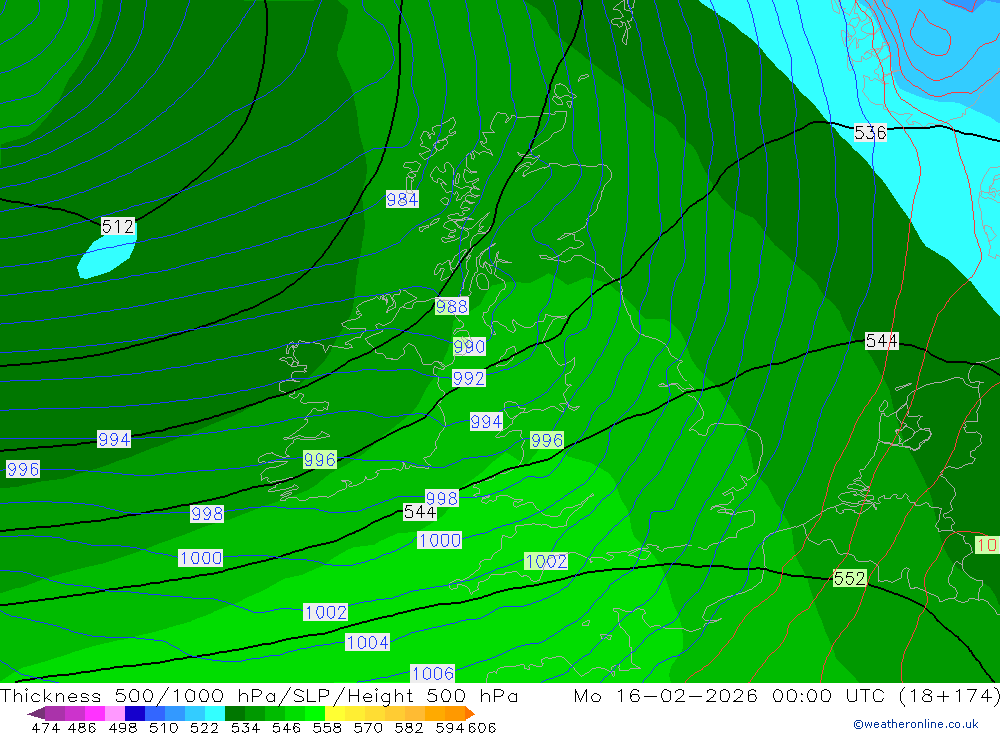Click the 988 pressure contour label

(x=452, y=306)
